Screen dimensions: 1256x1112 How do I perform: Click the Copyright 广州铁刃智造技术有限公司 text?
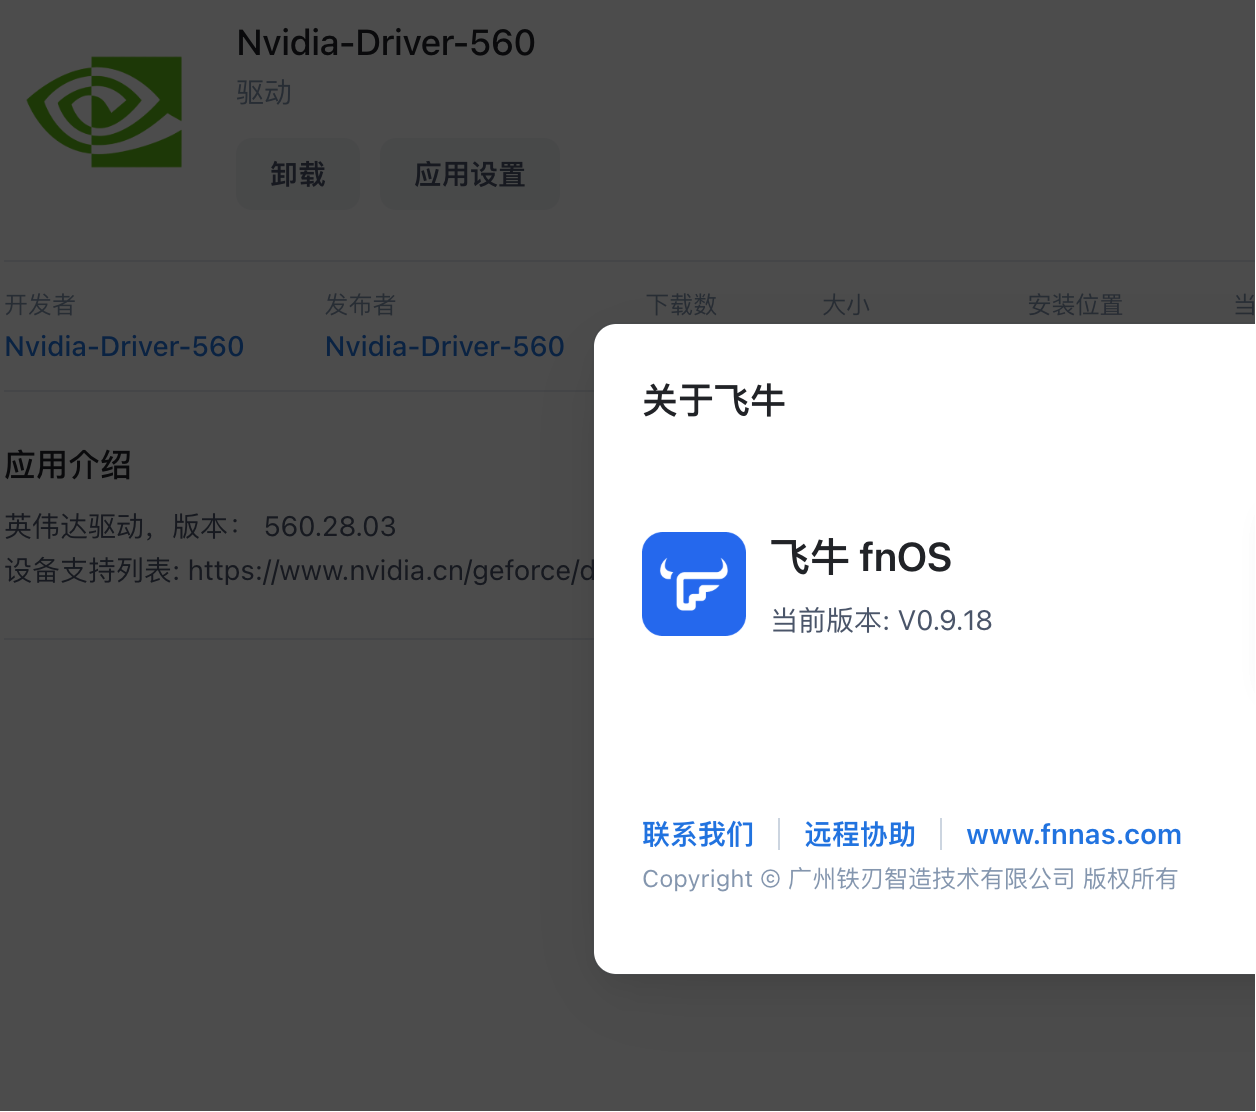tap(910, 879)
